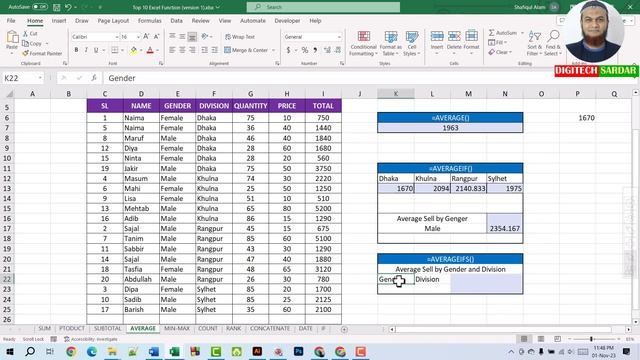The image size is (640, 360).
Task: Click the AutoSum sigma icon
Action: click(x=491, y=33)
